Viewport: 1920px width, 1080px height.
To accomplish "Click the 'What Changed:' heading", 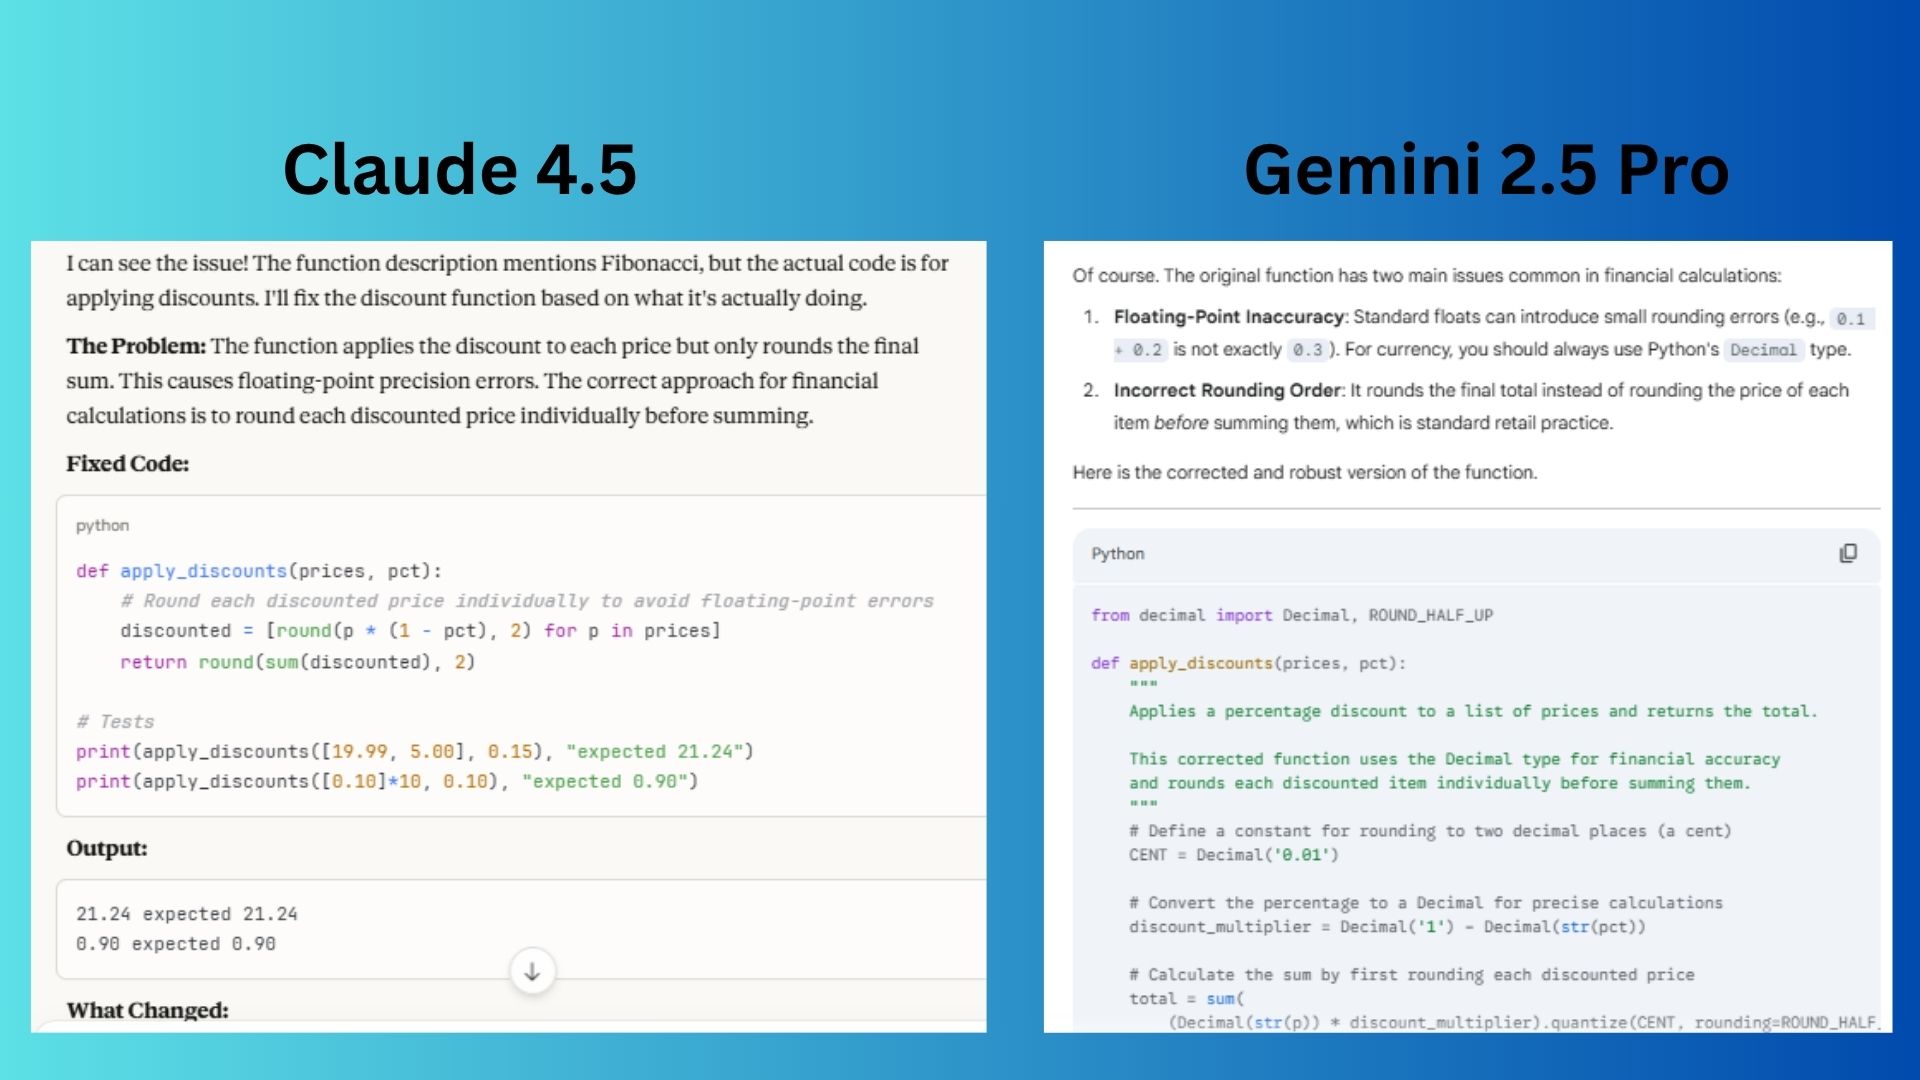I will click(x=147, y=1010).
